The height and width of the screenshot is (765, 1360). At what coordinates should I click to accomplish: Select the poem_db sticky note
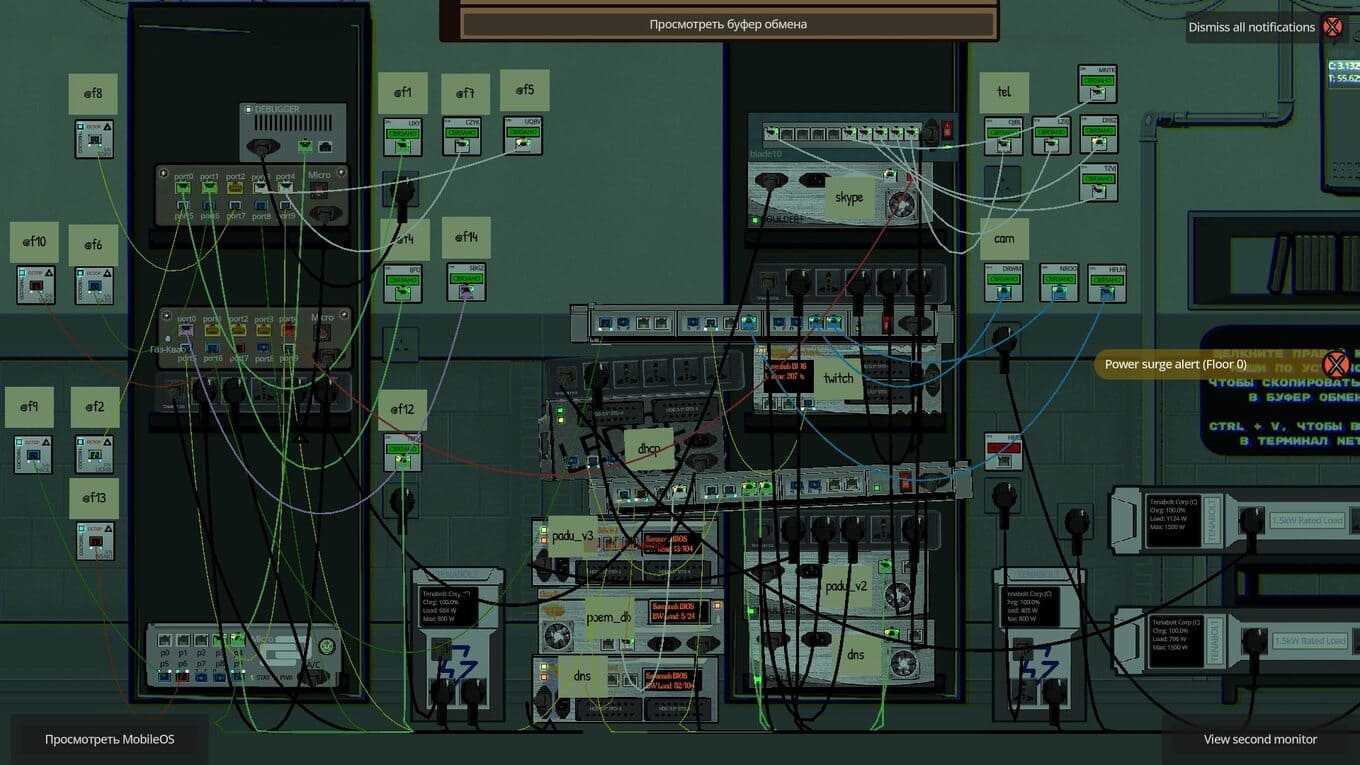click(609, 617)
